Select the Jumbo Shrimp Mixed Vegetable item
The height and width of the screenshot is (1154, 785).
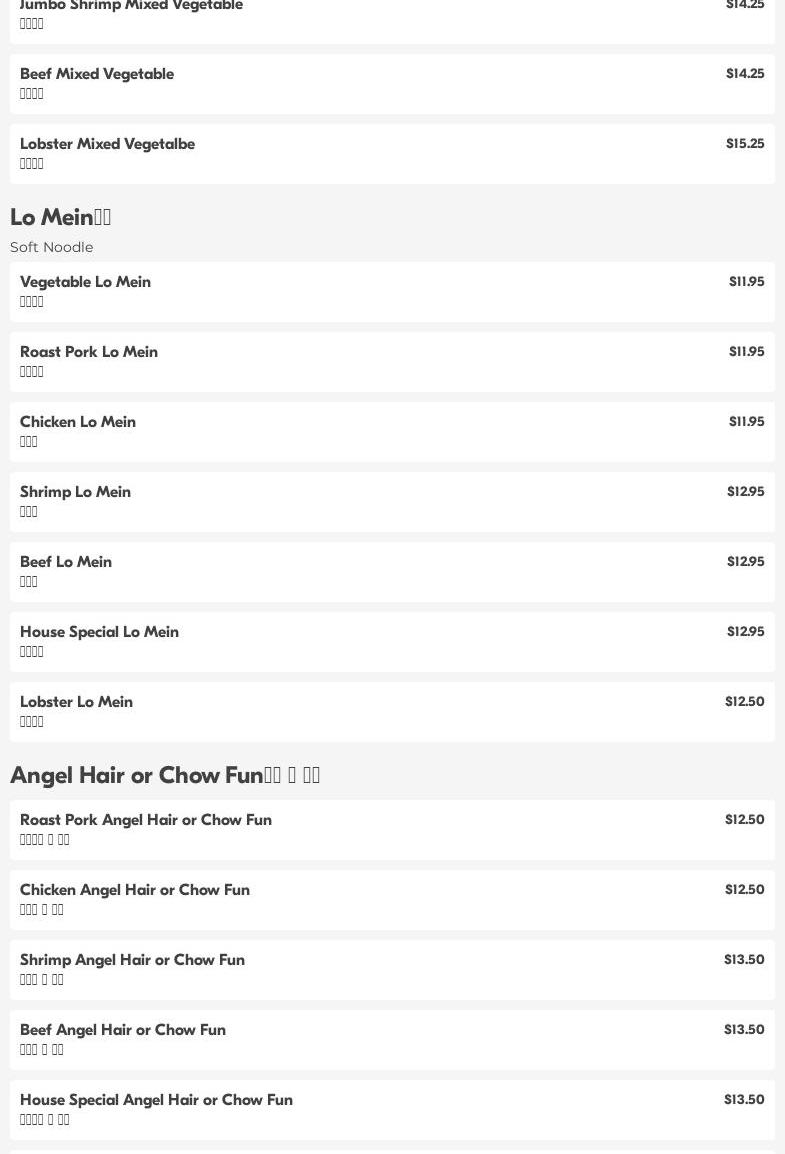tap(392, 18)
